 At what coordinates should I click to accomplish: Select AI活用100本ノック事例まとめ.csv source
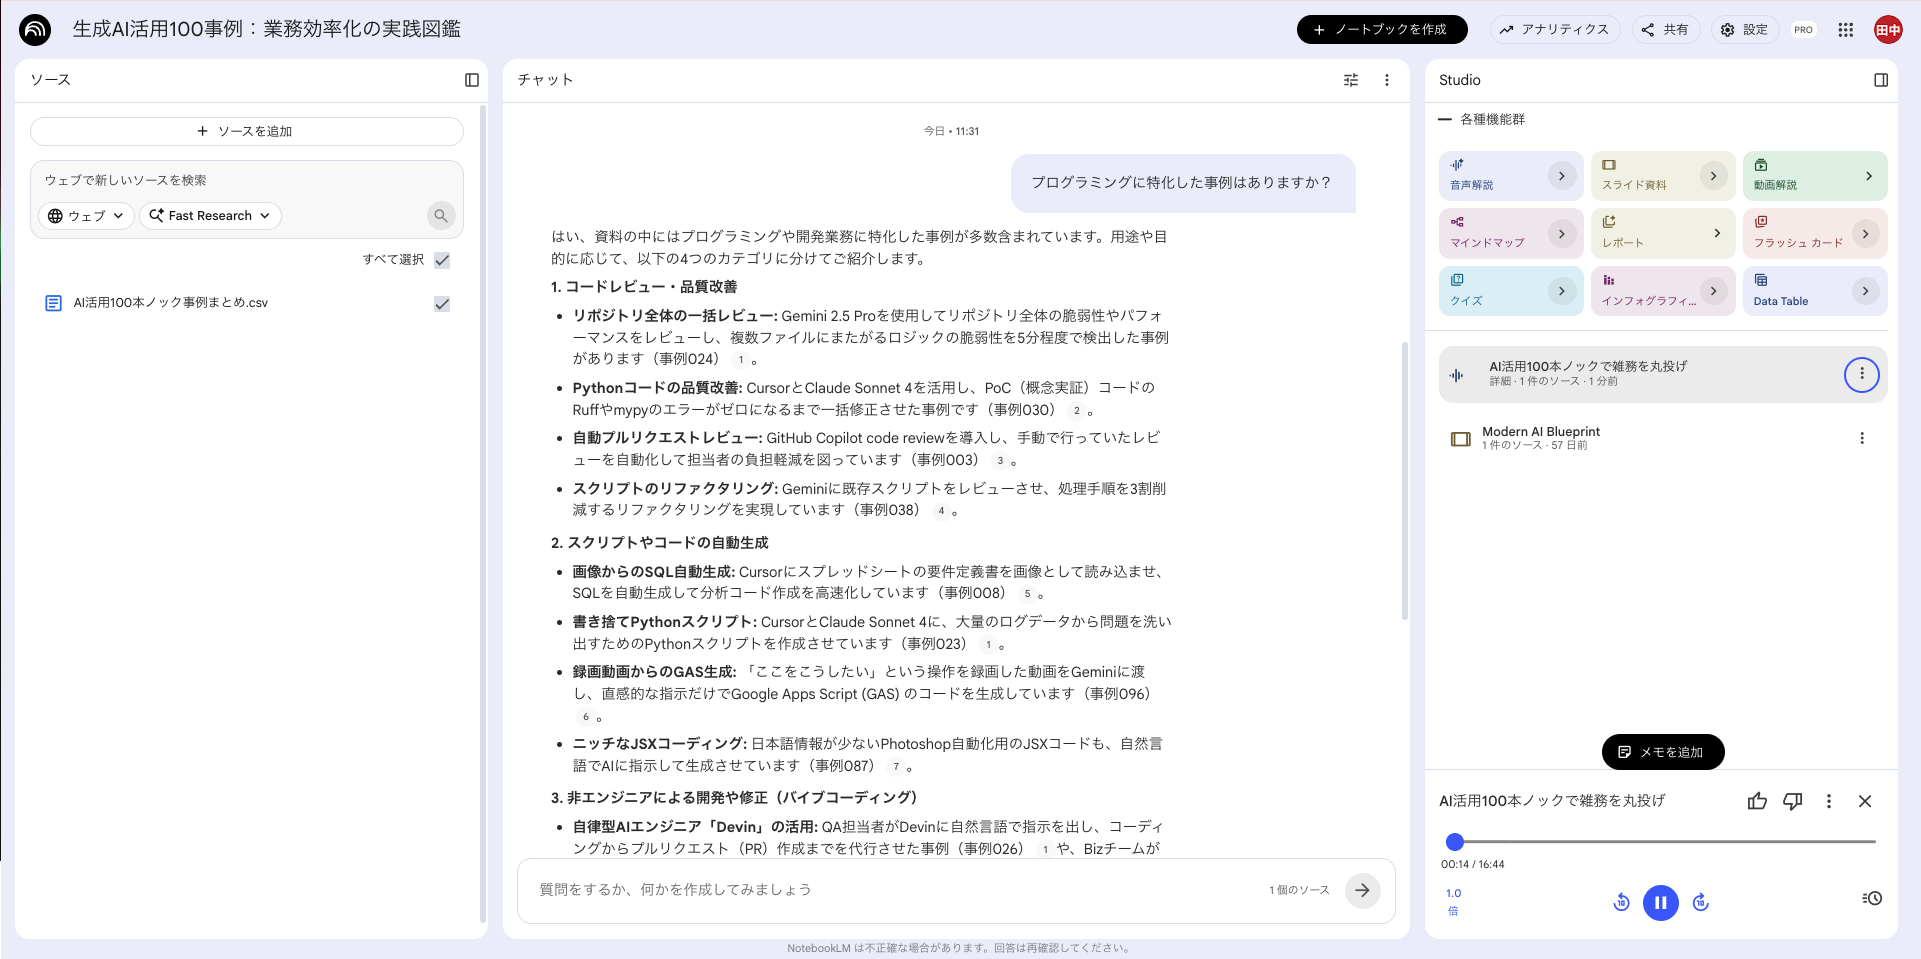[x=246, y=303]
